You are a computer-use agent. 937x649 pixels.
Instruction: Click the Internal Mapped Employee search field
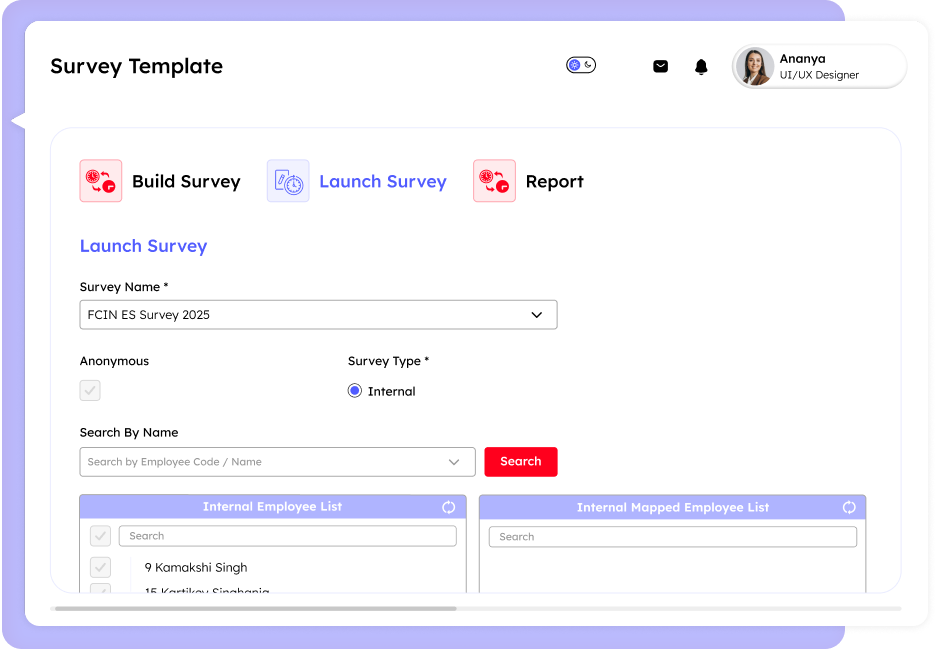[672, 537]
